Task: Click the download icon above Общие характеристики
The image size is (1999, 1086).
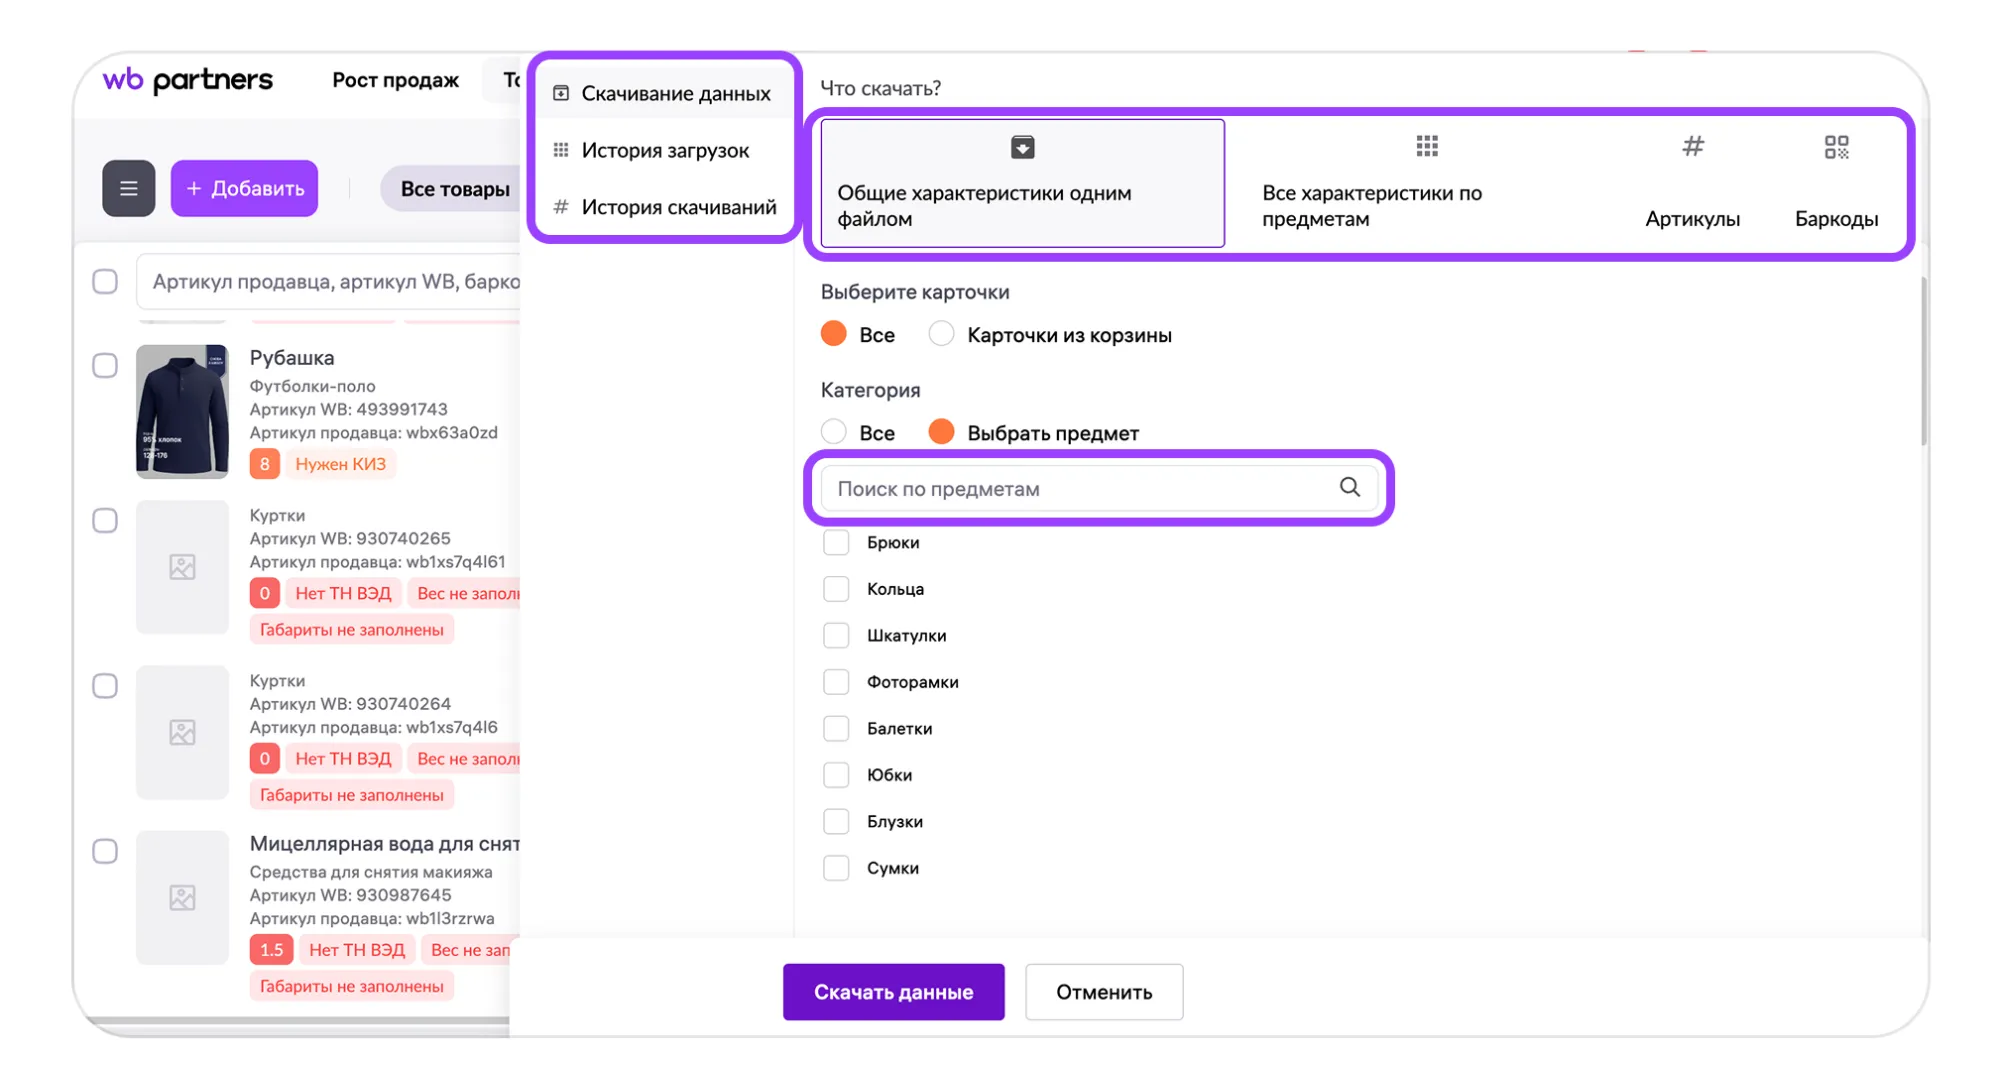Action: pos(1022,147)
